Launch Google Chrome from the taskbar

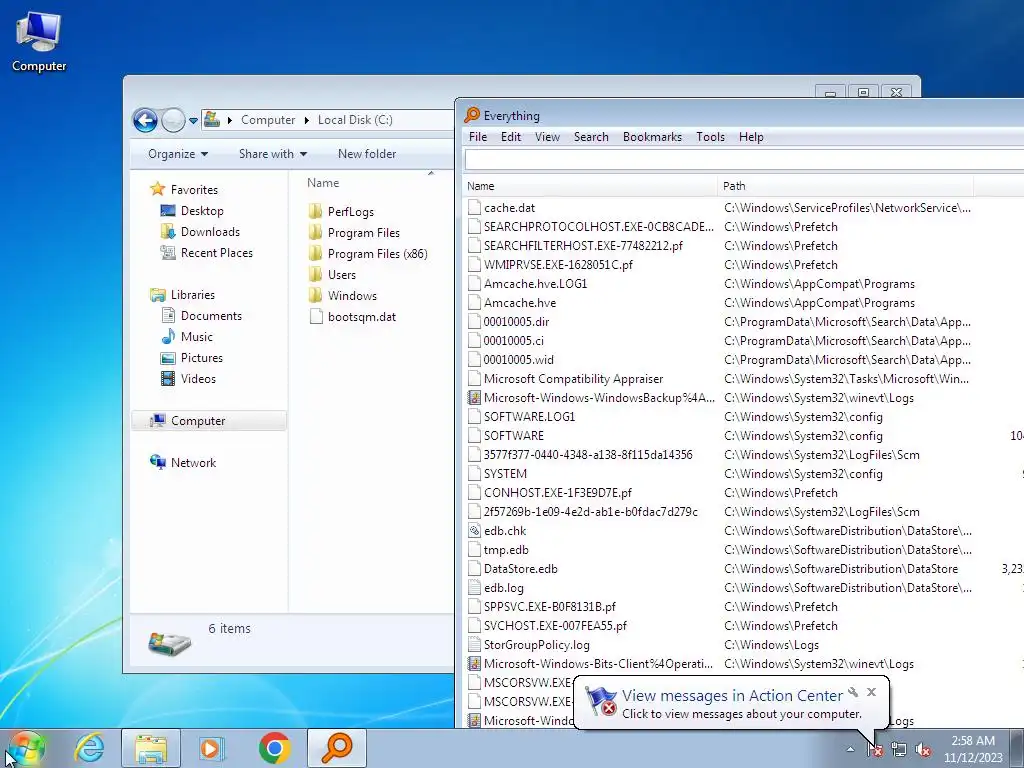point(274,748)
